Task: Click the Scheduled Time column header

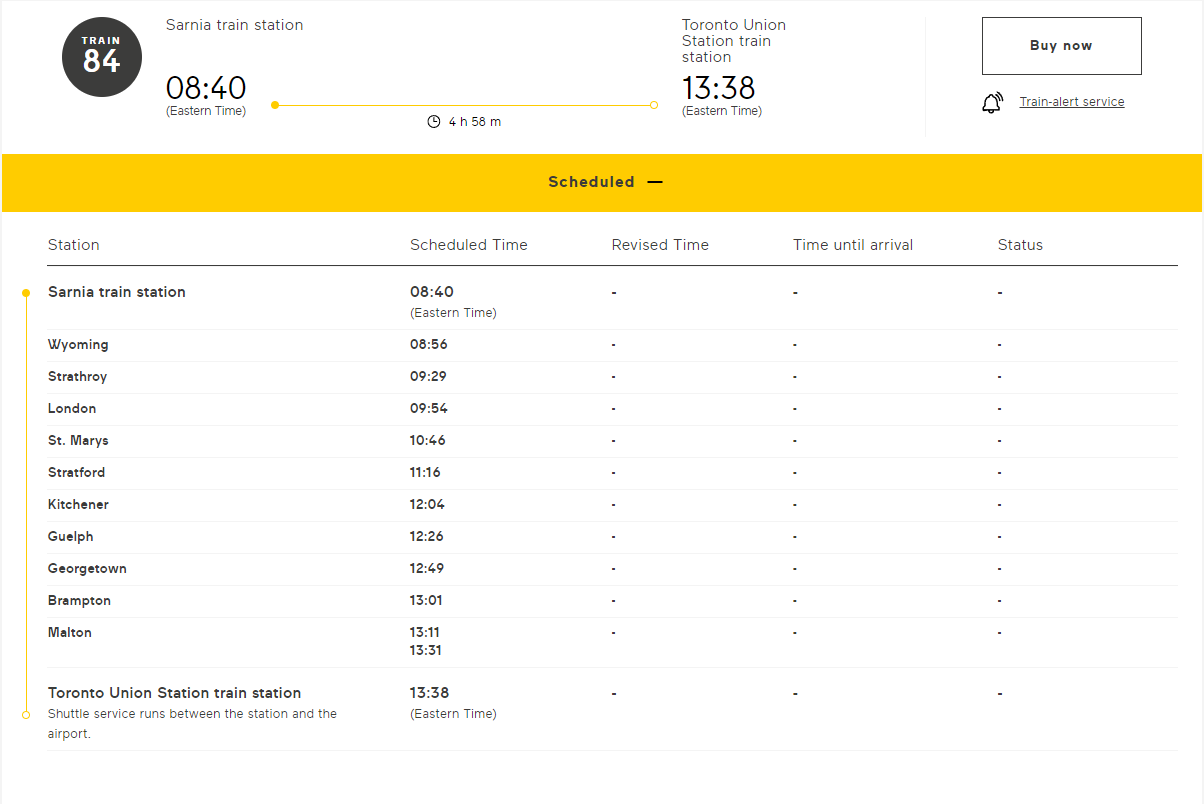Action: point(468,245)
